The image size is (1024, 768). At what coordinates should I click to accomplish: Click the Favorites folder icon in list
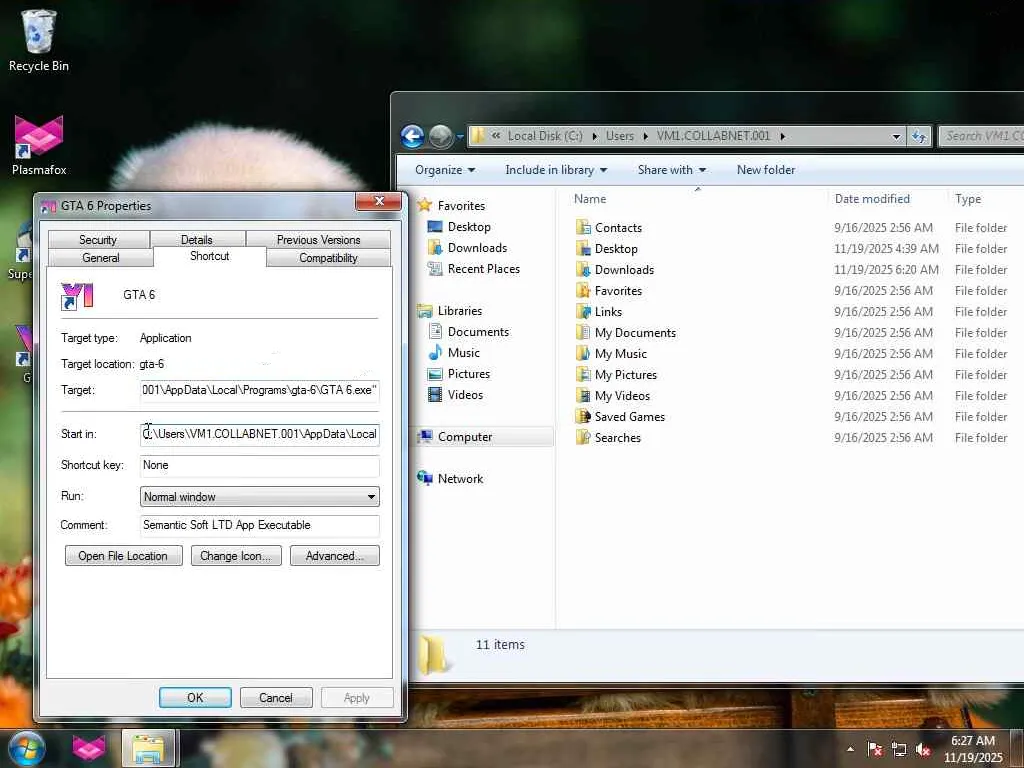[583, 290]
